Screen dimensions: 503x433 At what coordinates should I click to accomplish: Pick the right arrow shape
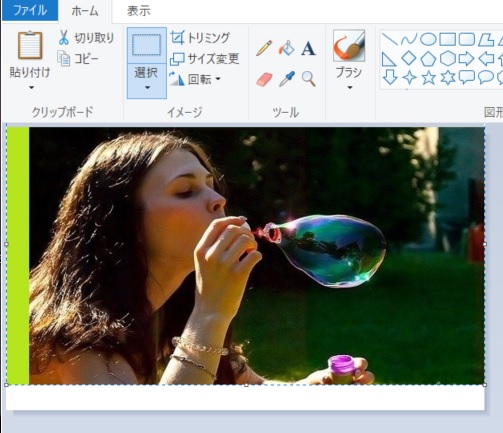466,59
